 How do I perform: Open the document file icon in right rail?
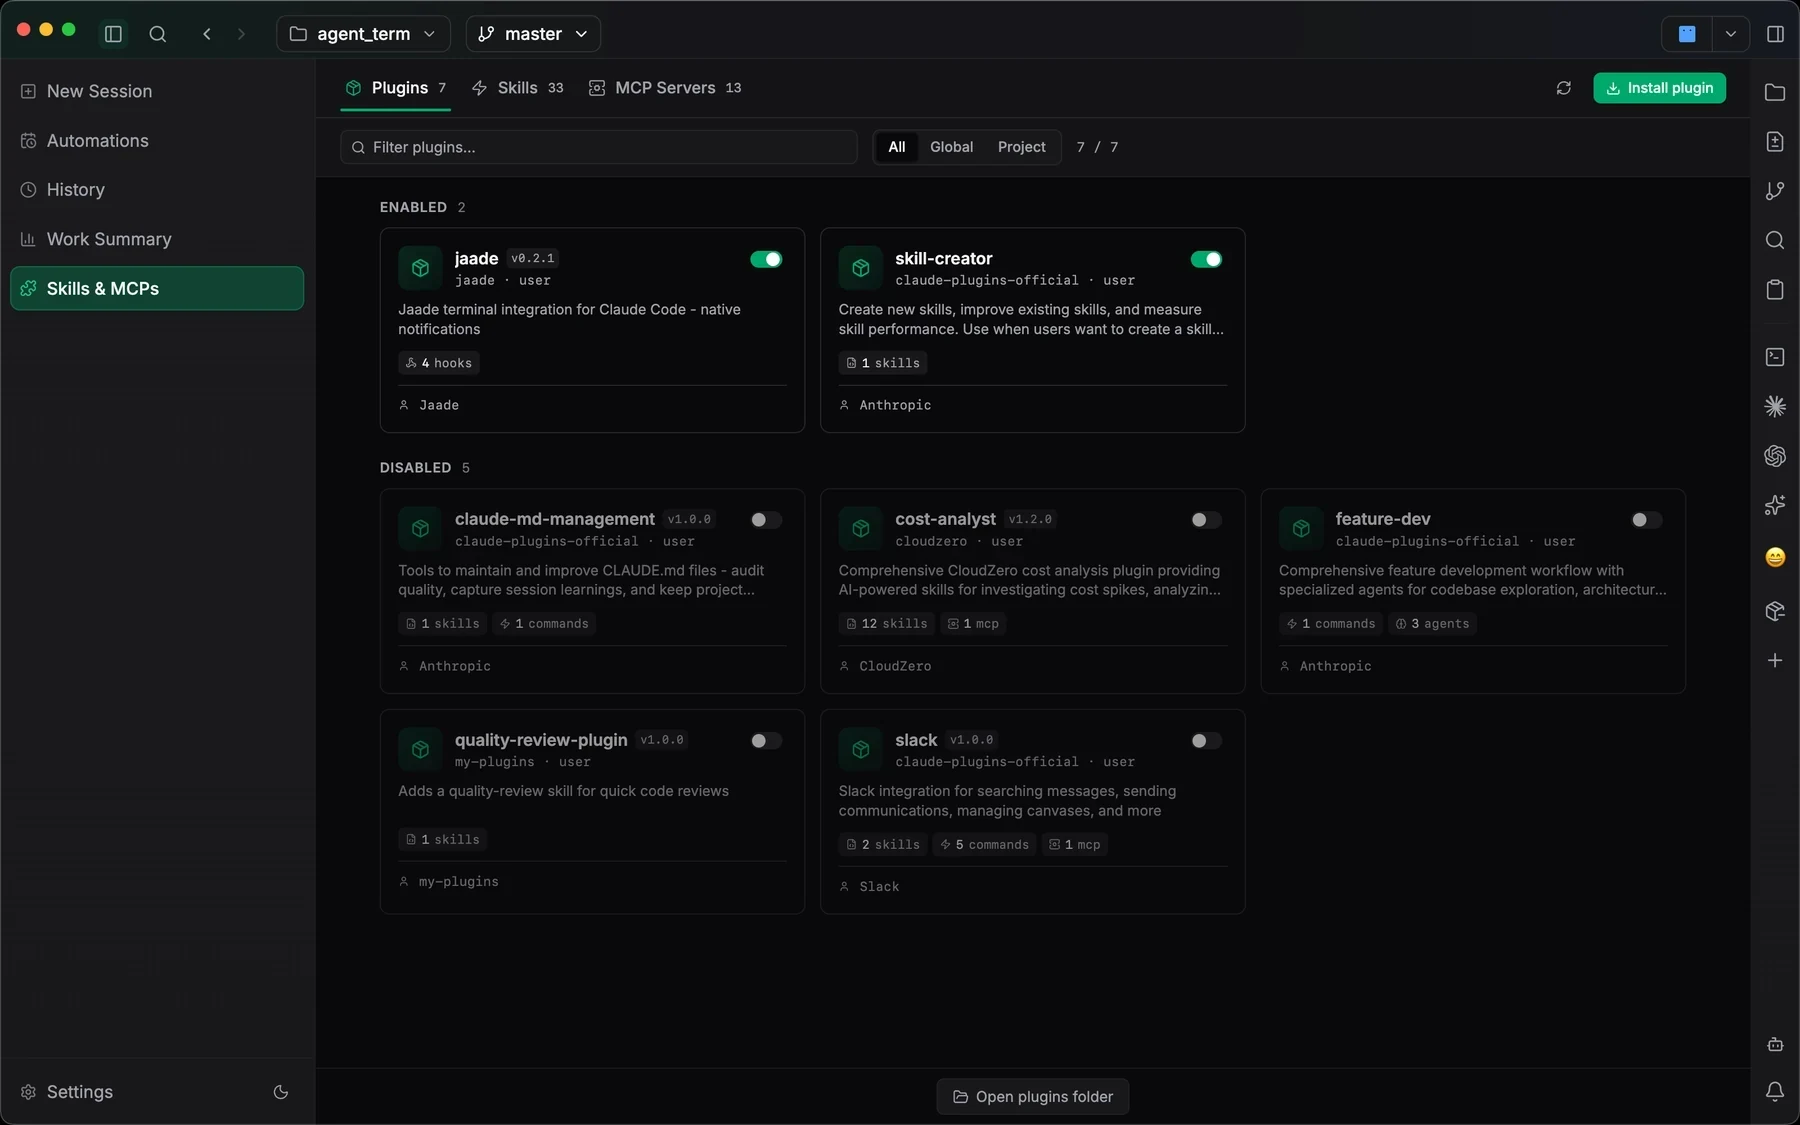[1775, 142]
